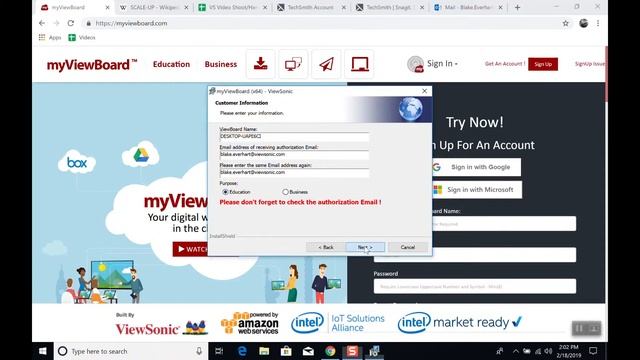Open the Education menu on the website
Image resolution: width=640 pixels, height=360 pixels.
point(171,64)
